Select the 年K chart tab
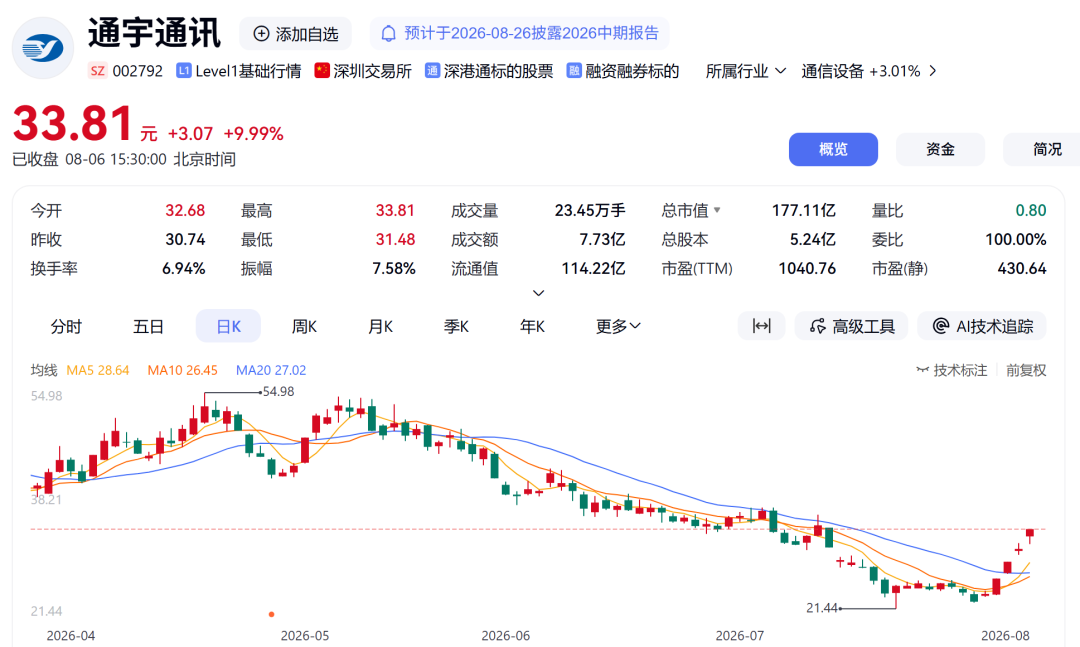The image size is (1080, 647). 532,326
